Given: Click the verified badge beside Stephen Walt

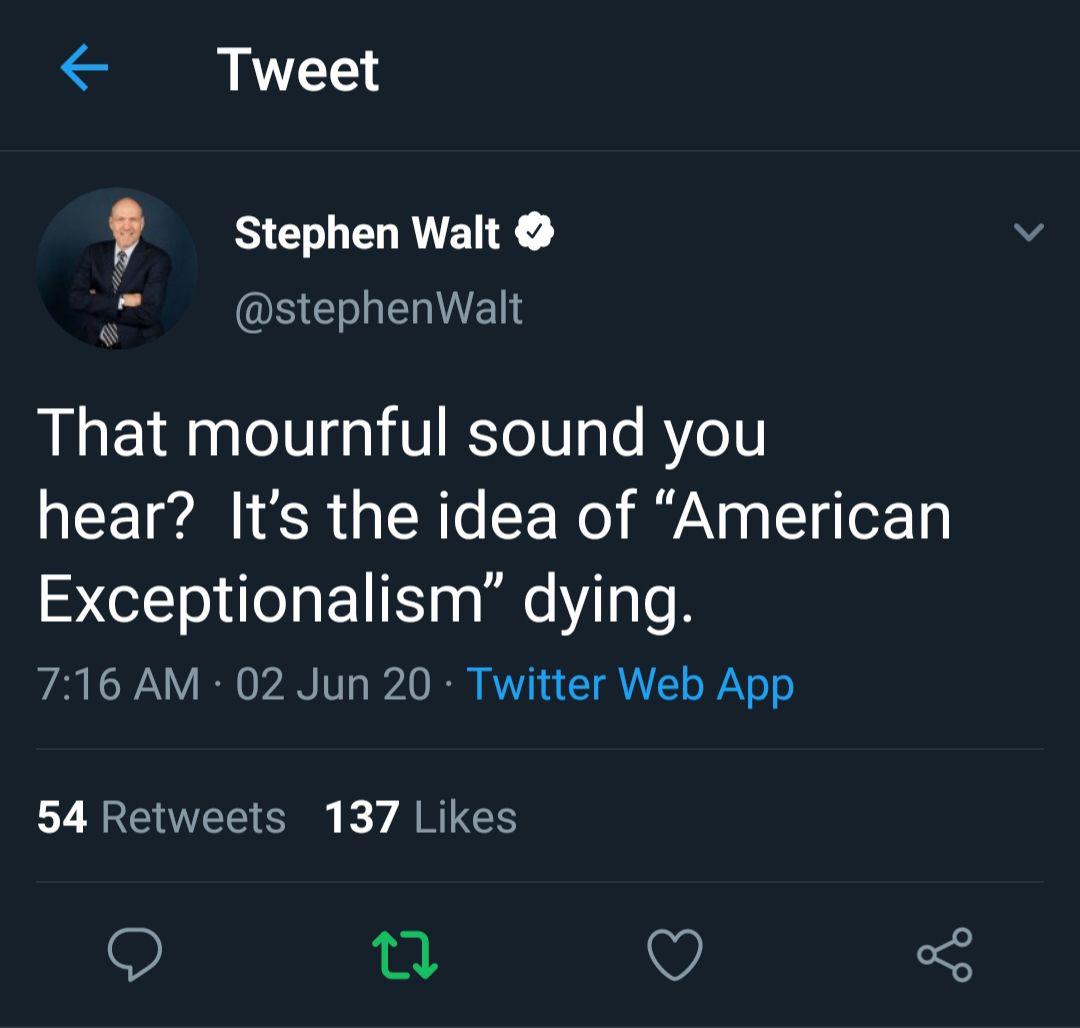Looking at the screenshot, I should coord(534,233).
